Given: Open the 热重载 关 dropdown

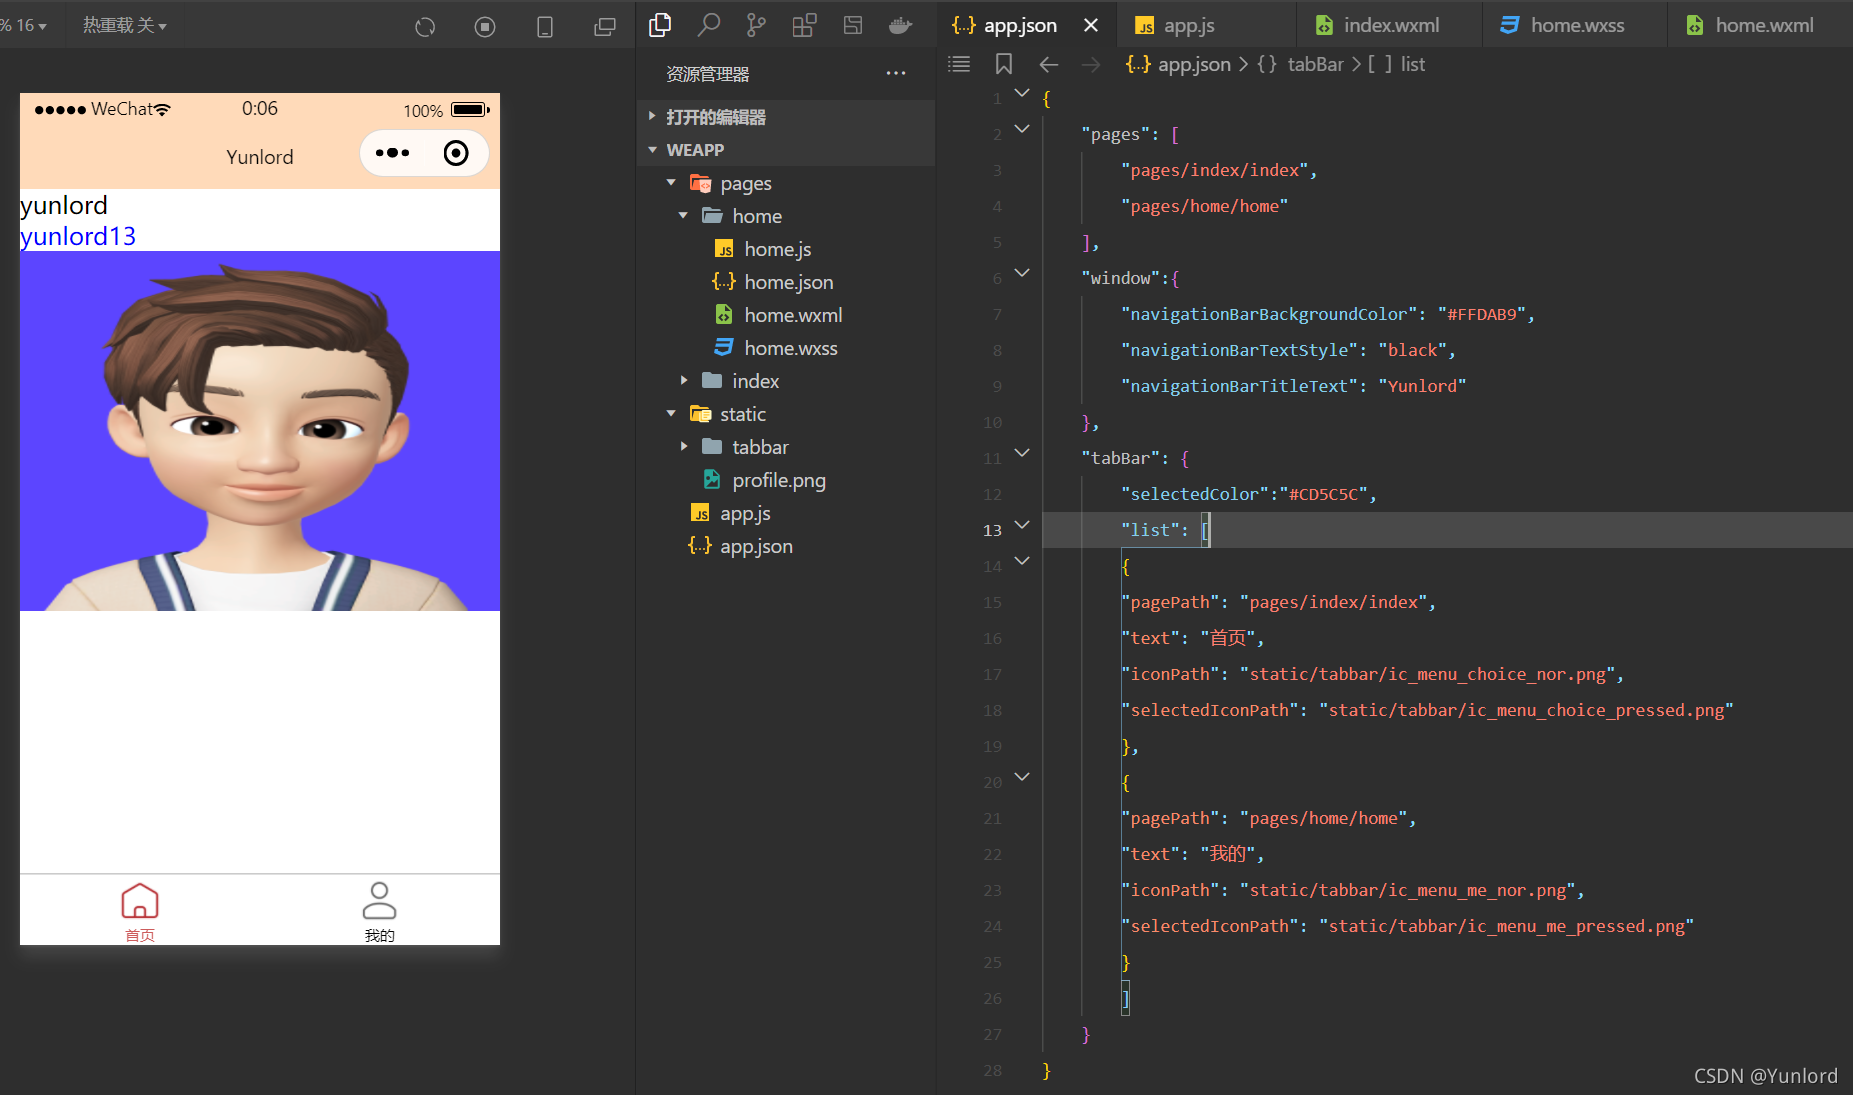Looking at the screenshot, I should 124,25.
